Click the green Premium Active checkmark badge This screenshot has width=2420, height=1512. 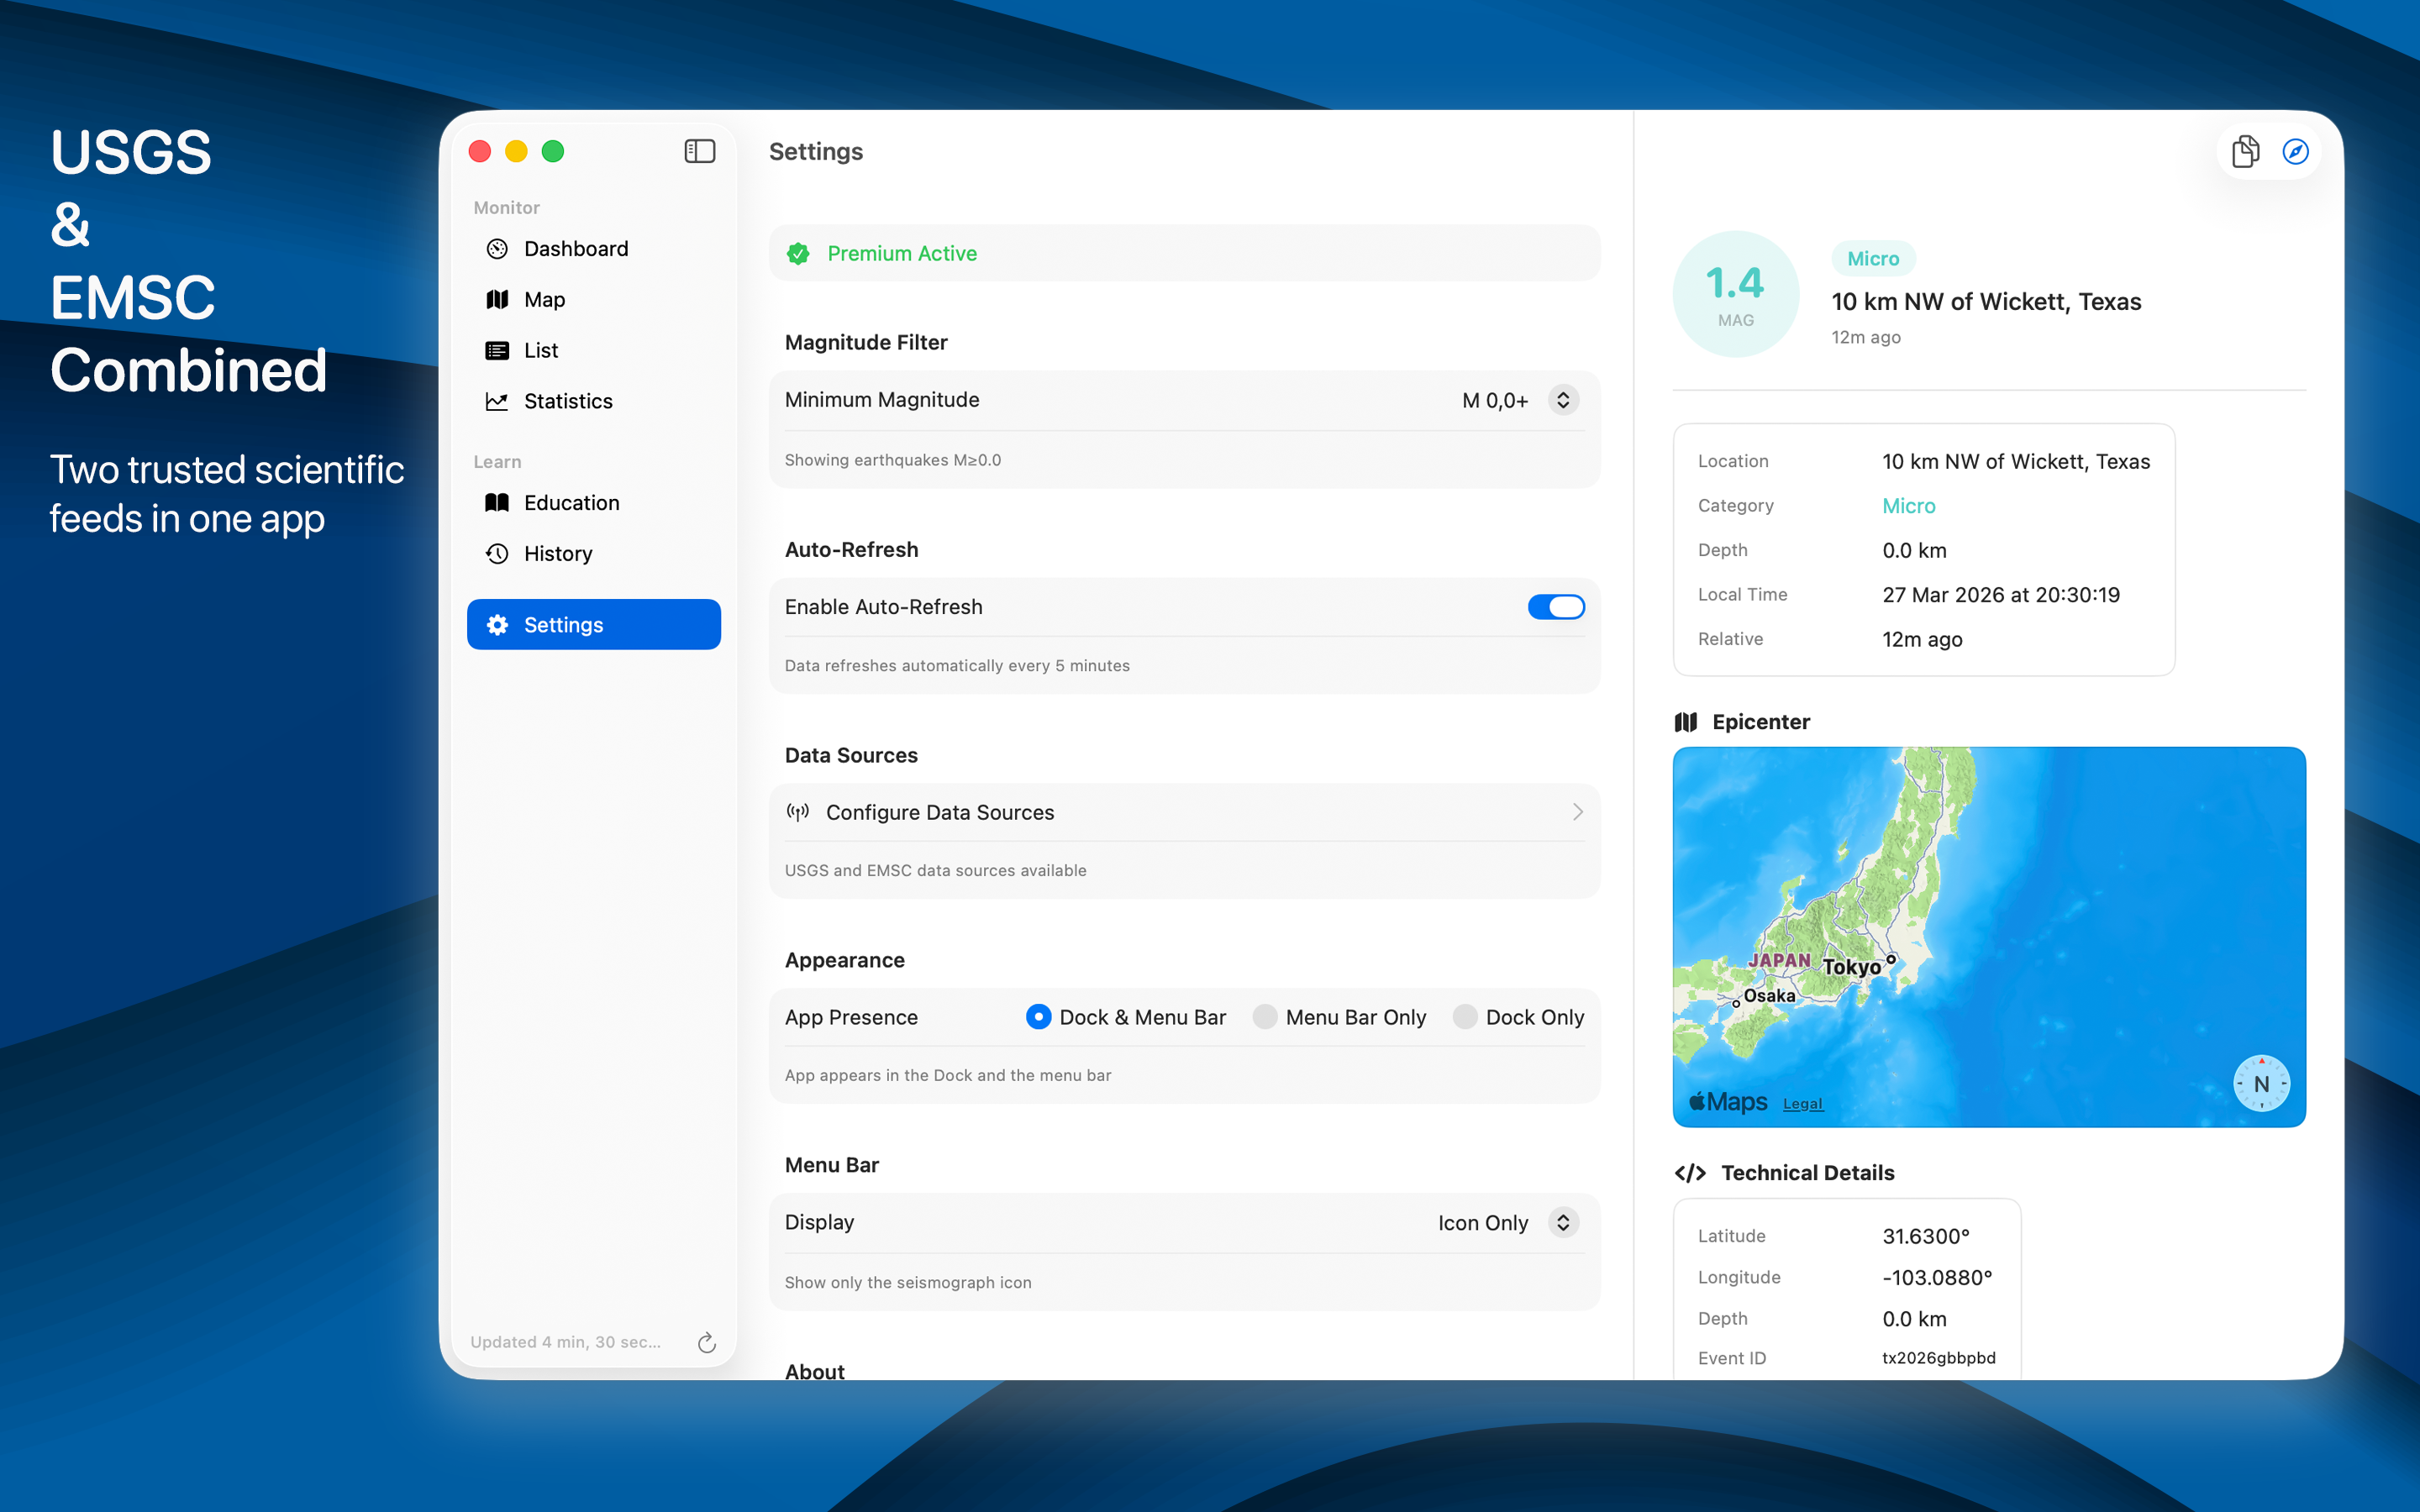pyautogui.click(x=798, y=254)
